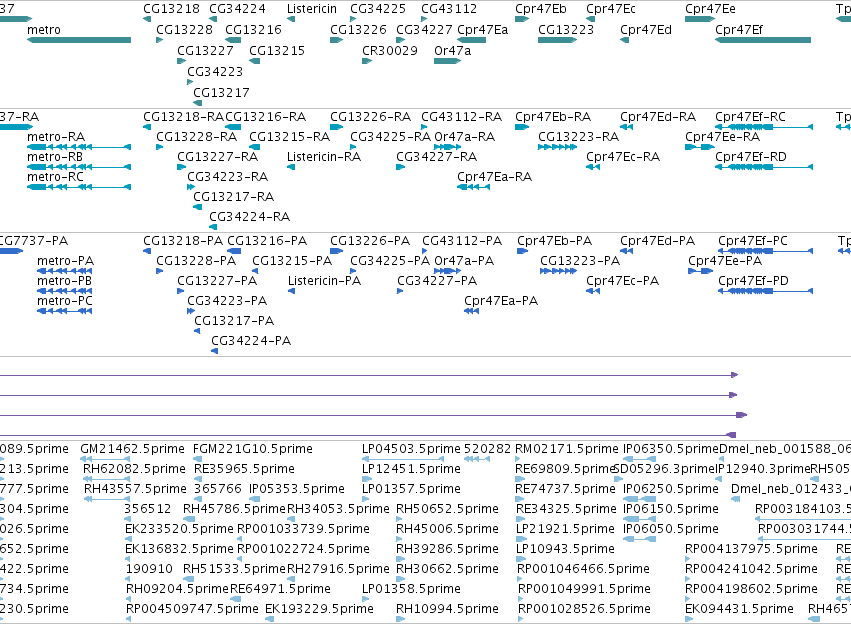The height and width of the screenshot is (624, 851).
Task: Select transcript Cpr47Ea-RA
Action: coord(473,187)
